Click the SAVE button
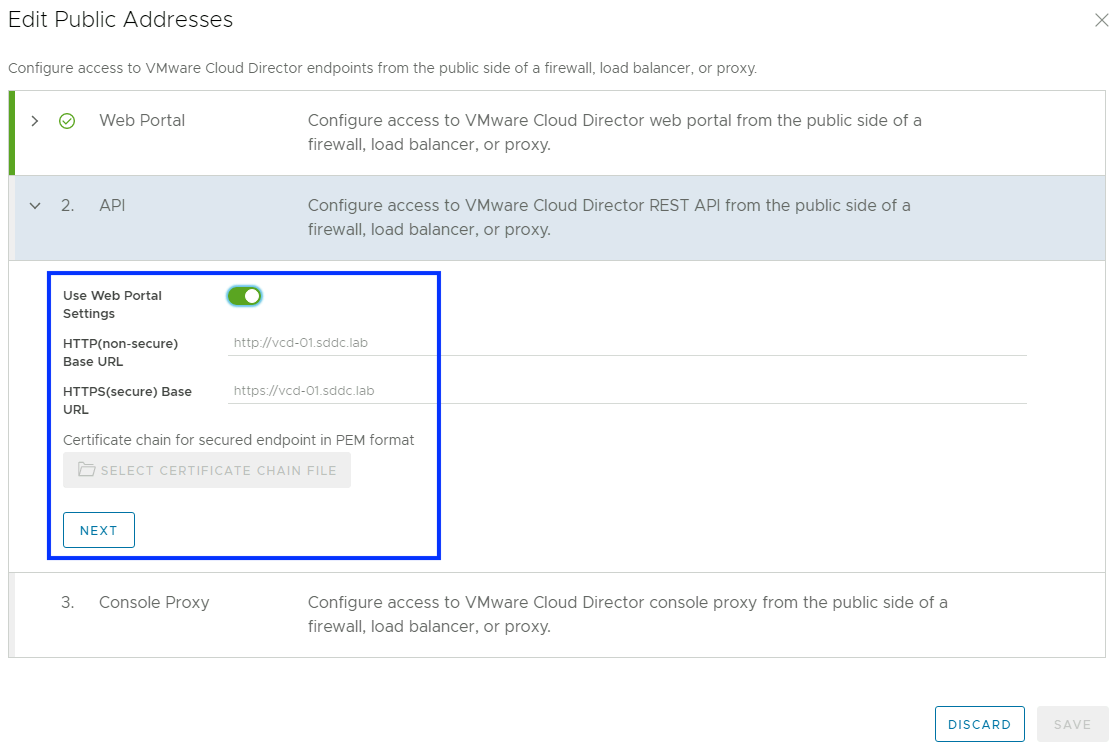The image size is (1117, 751). [x=1072, y=724]
